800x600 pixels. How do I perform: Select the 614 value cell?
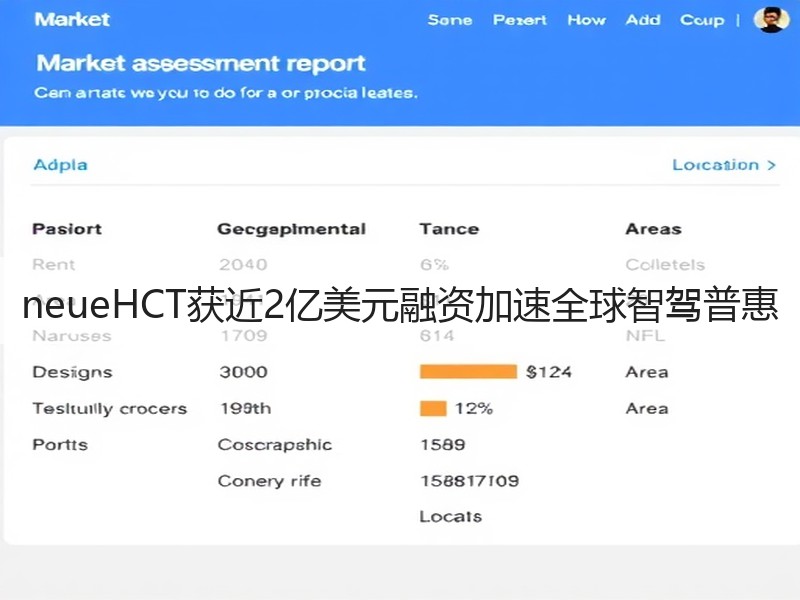point(437,336)
